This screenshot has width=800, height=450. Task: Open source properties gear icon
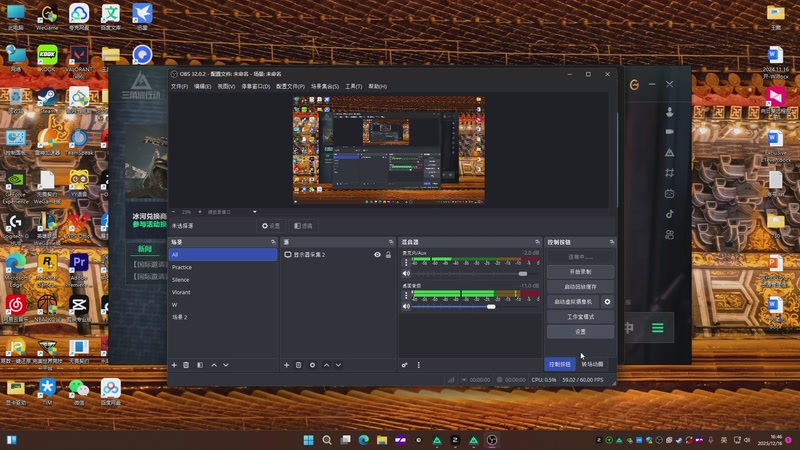(312, 365)
